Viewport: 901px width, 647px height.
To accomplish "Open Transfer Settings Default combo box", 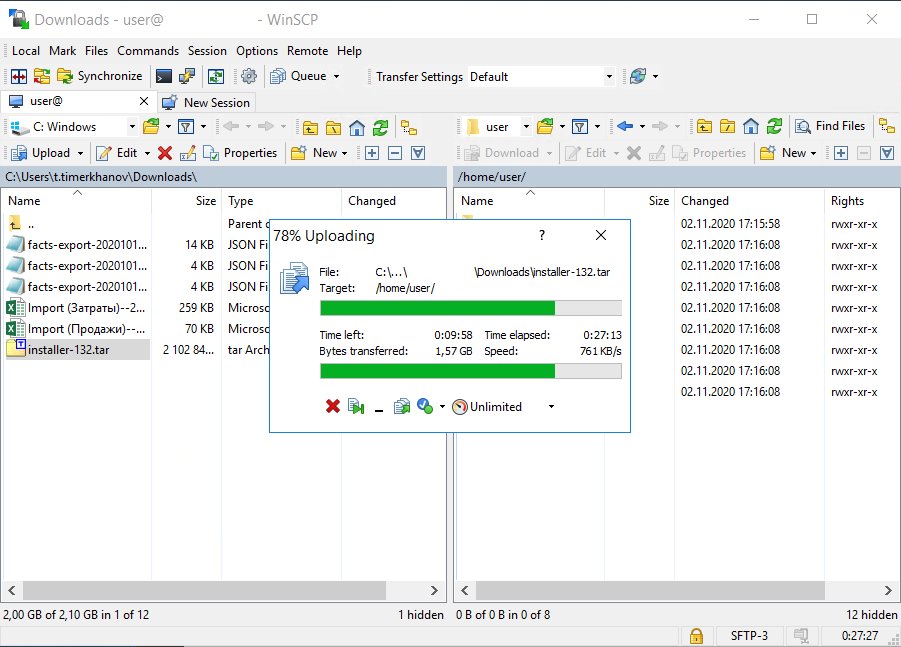I will (541, 76).
